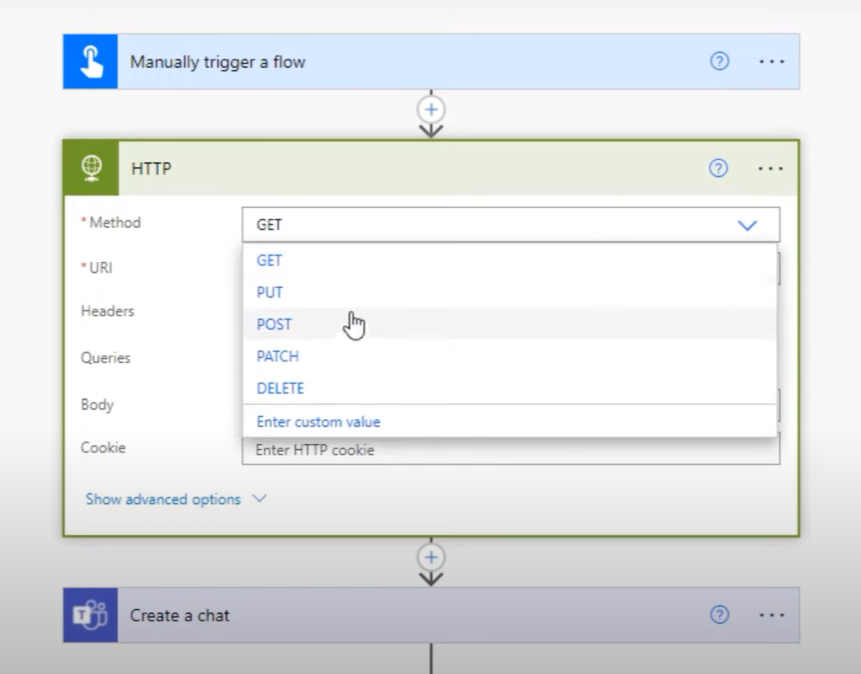Open the Create a chat ellipsis menu
This screenshot has height=674, width=861.
771,615
